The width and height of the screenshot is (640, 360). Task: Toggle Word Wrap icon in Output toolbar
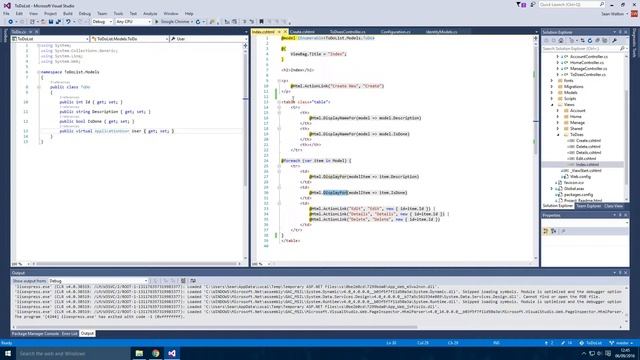click(x=193, y=281)
